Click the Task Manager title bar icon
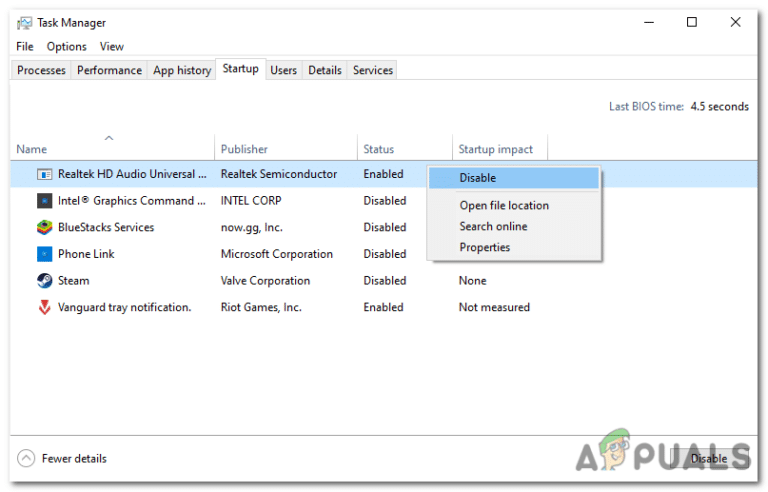 pos(24,23)
